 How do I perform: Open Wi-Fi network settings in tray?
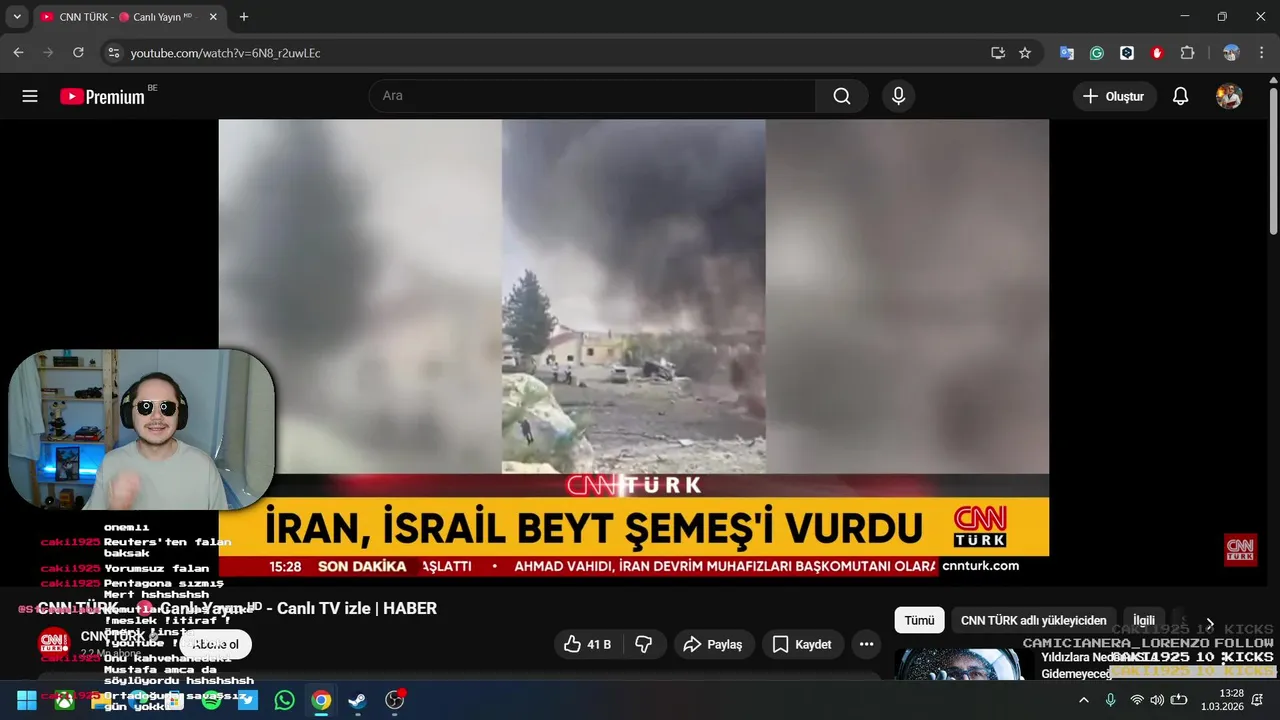[x=1137, y=700]
